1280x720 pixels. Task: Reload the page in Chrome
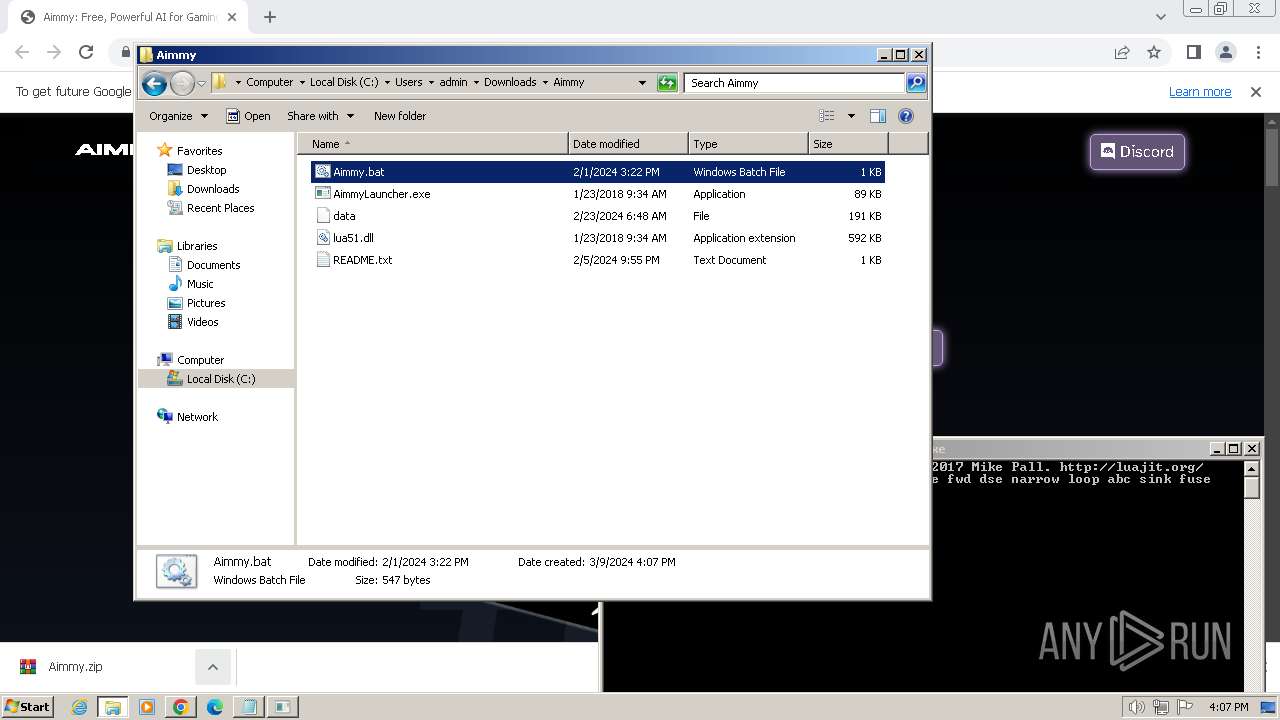[x=86, y=52]
